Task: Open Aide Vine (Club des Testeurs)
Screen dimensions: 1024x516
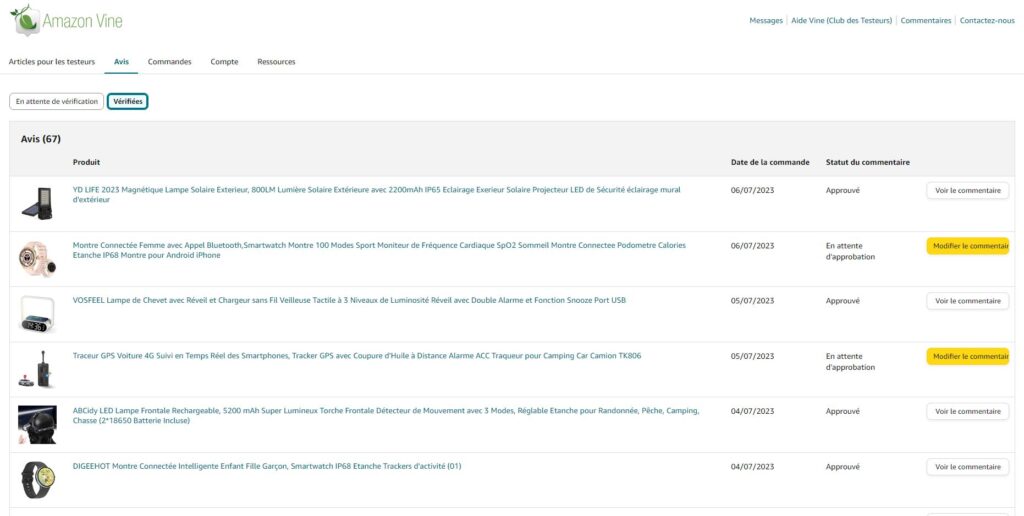Action: coord(841,21)
